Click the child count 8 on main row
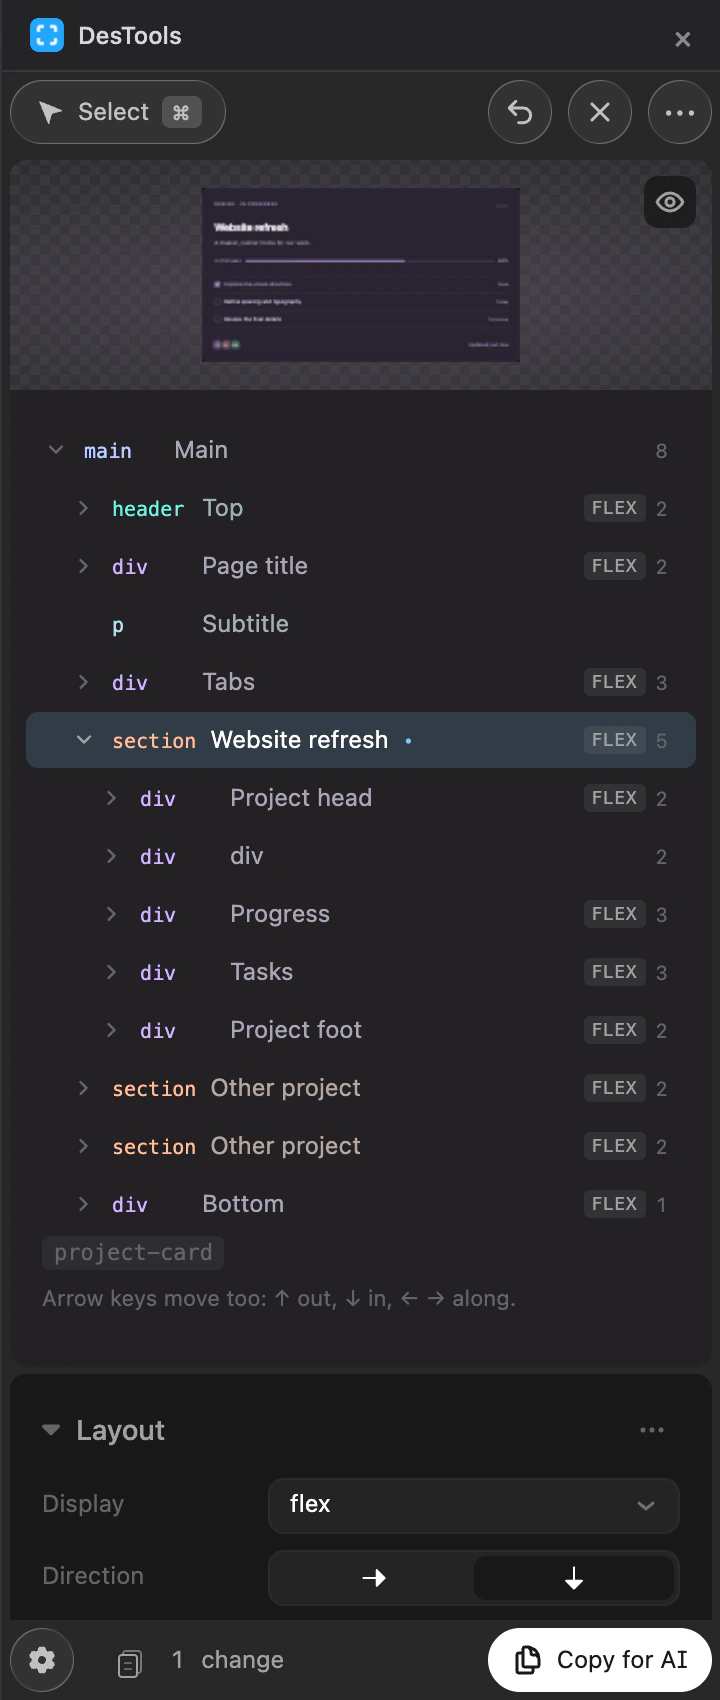The height and width of the screenshot is (1700, 720). (661, 452)
